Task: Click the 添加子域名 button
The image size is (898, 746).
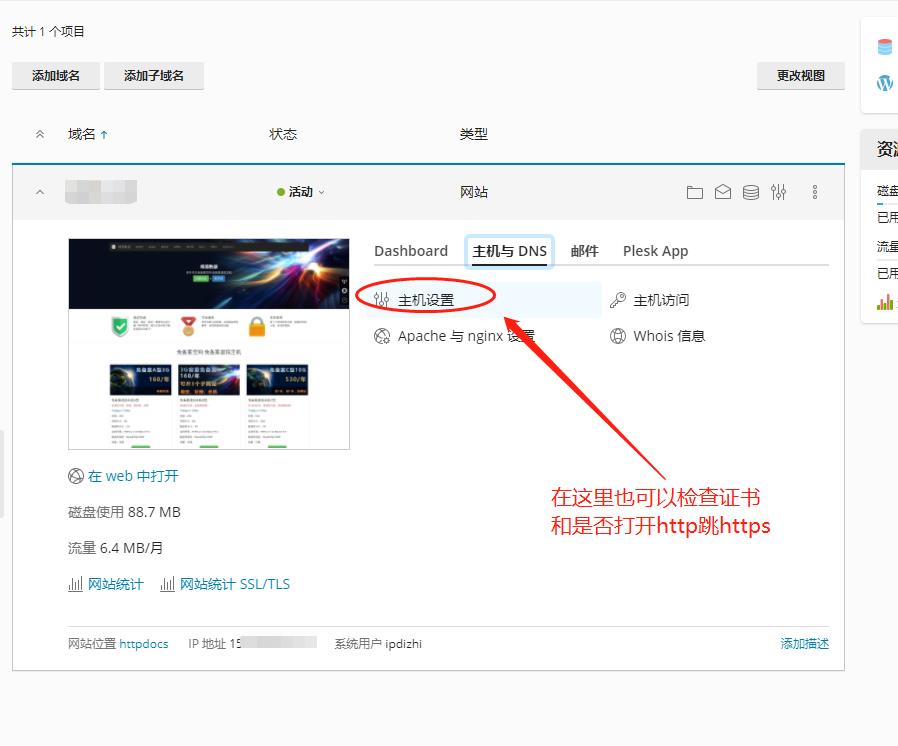Action: (x=153, y=76)
